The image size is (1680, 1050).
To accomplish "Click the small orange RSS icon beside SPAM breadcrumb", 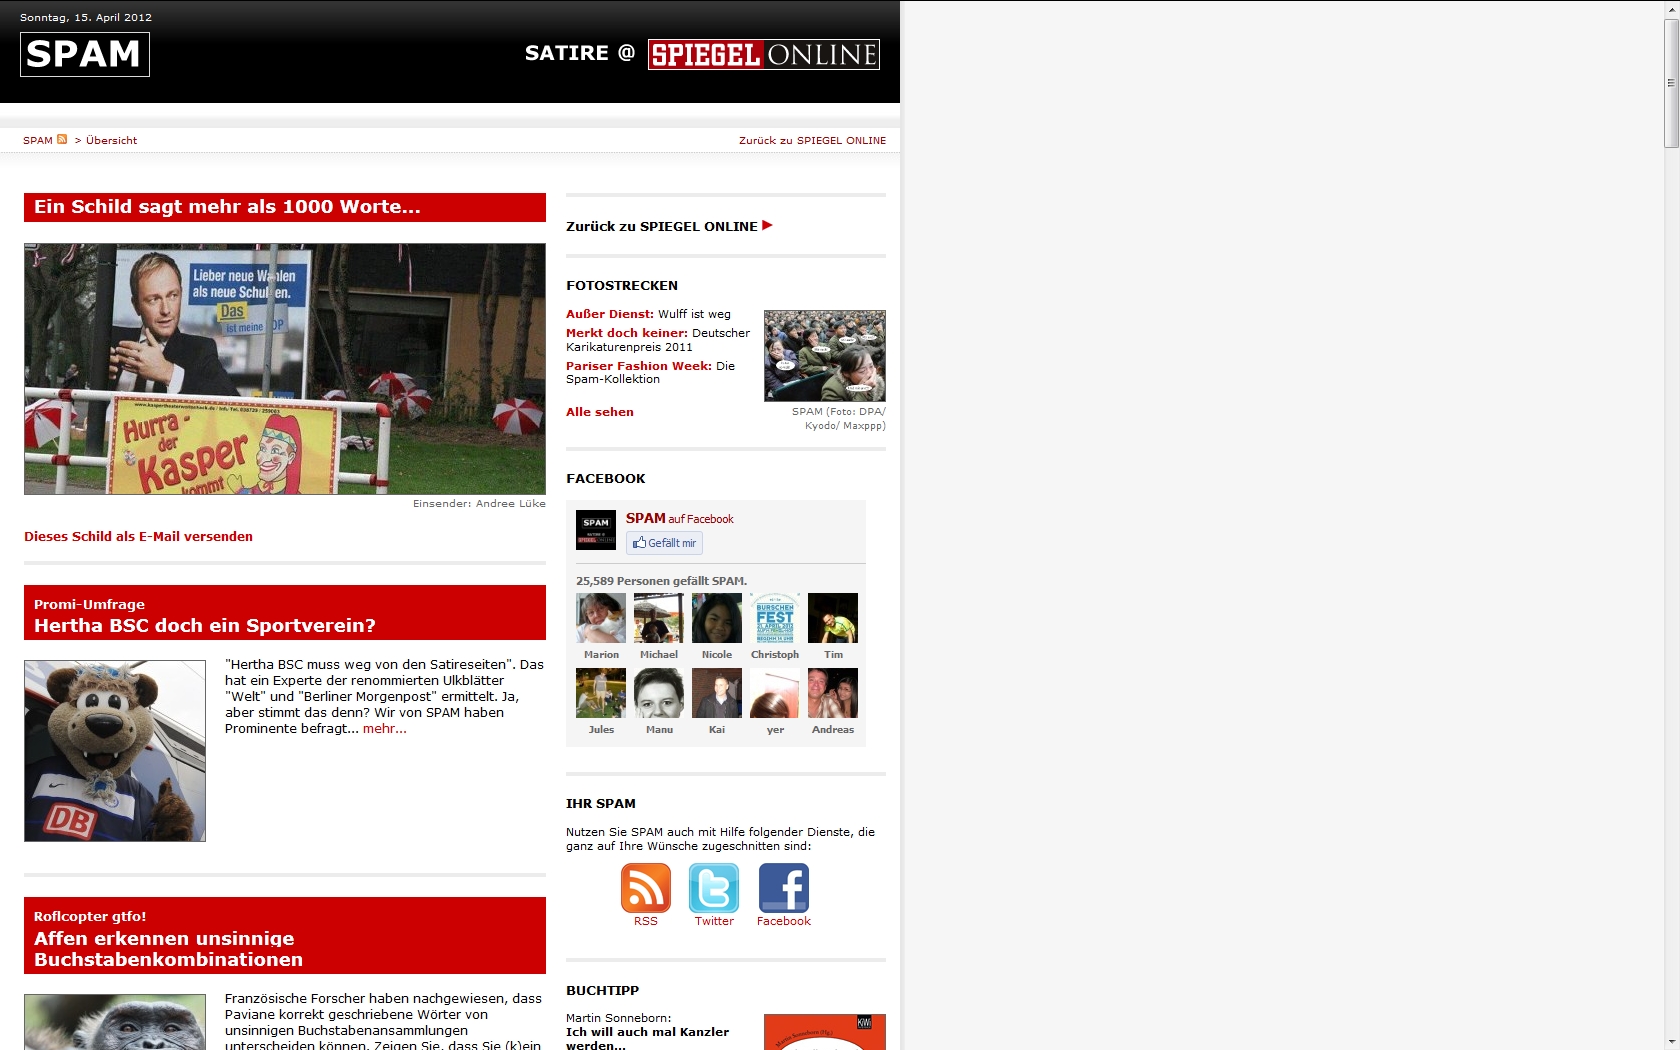I will pyautogui.click(x=62, y=140).
